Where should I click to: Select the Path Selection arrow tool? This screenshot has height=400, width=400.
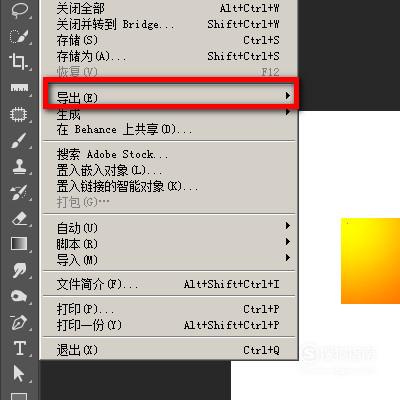click(19, 373)
